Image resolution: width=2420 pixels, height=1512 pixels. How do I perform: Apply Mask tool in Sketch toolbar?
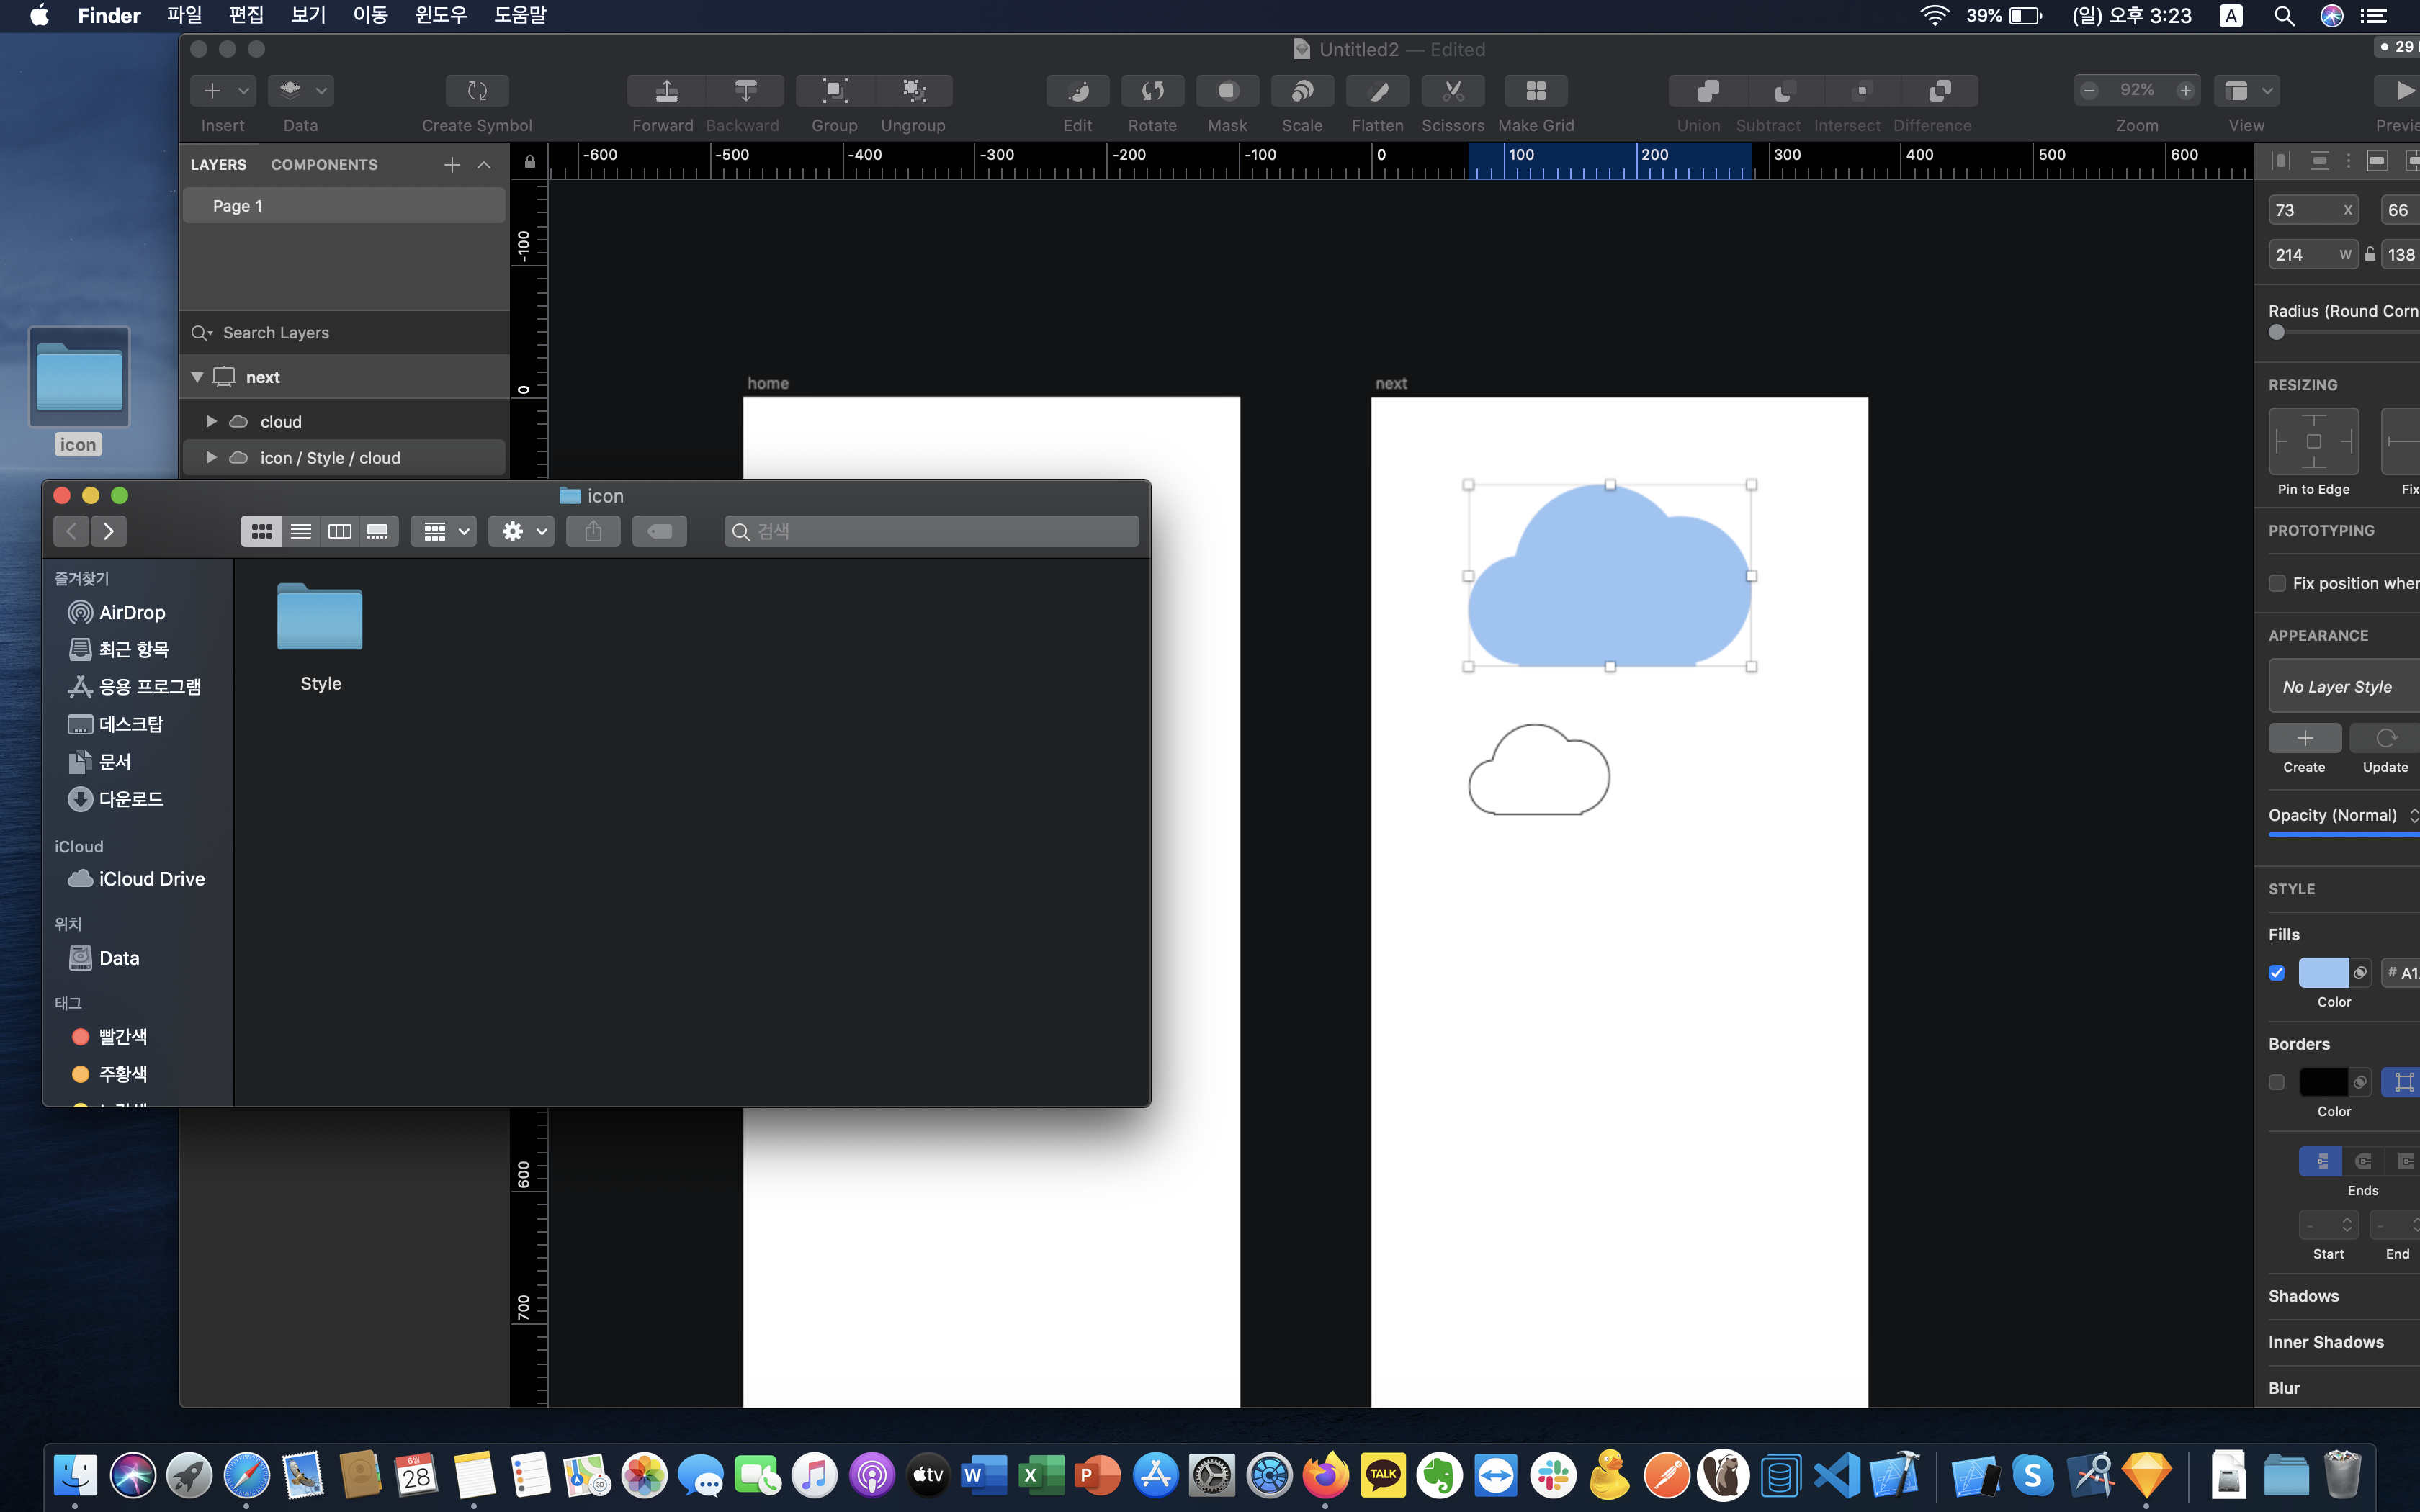coord(1227,91)
